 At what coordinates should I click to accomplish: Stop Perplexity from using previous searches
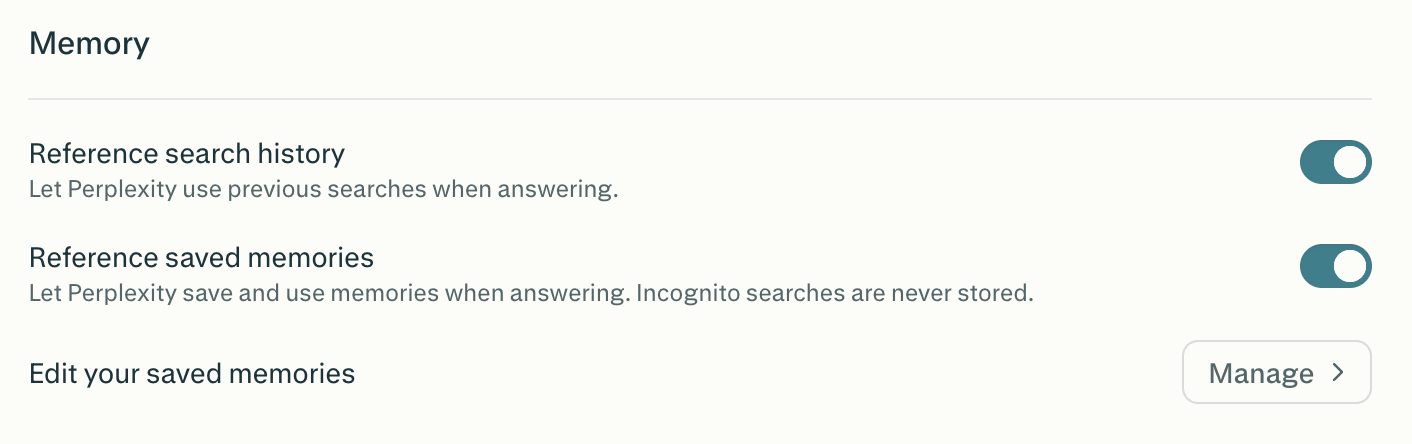(1335, 162)
